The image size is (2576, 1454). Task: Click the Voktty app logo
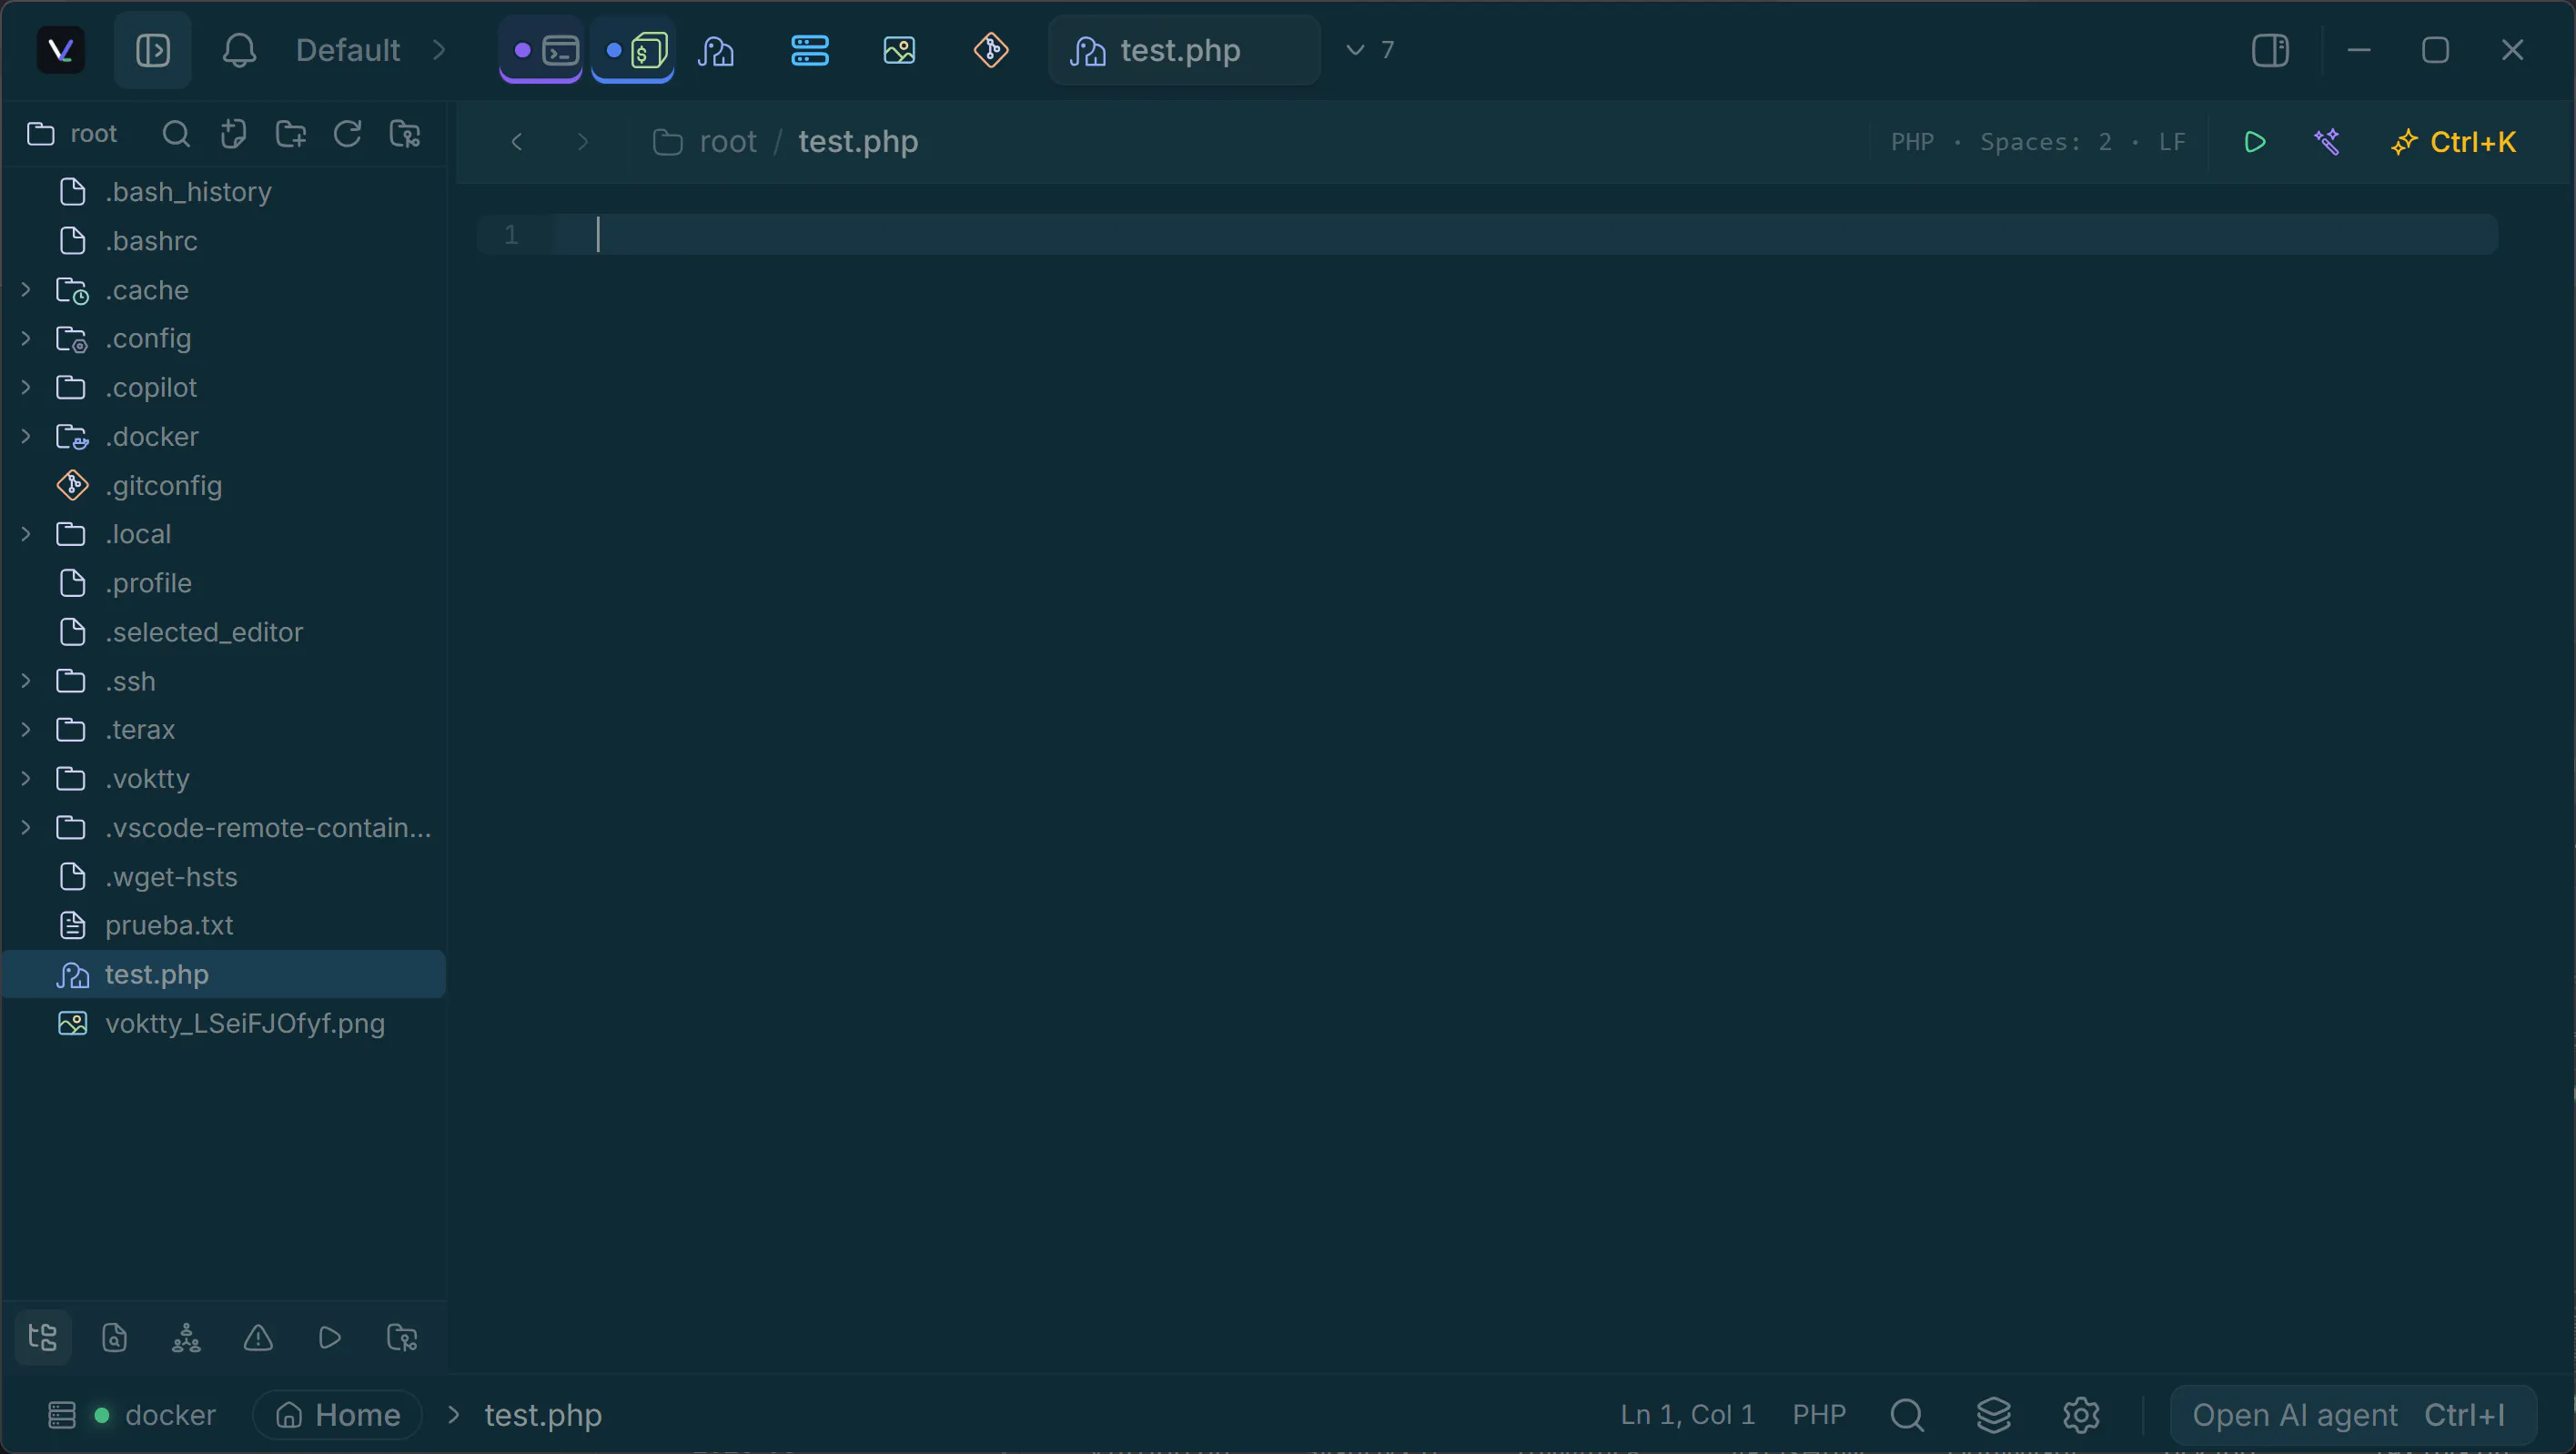click(x=60, y=50)
